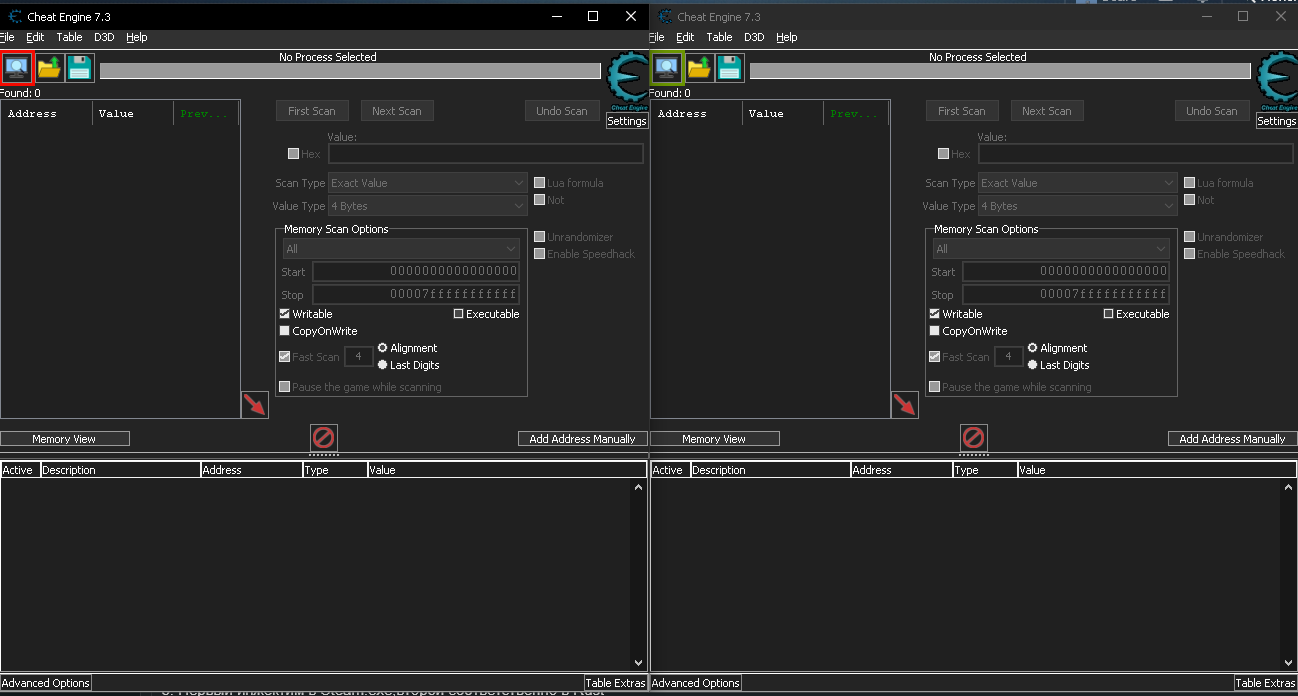The height and width of the screenshot is (696, 1298).
Task: Open the Scan Type dropdown in left window
Action: coord(427,183)
